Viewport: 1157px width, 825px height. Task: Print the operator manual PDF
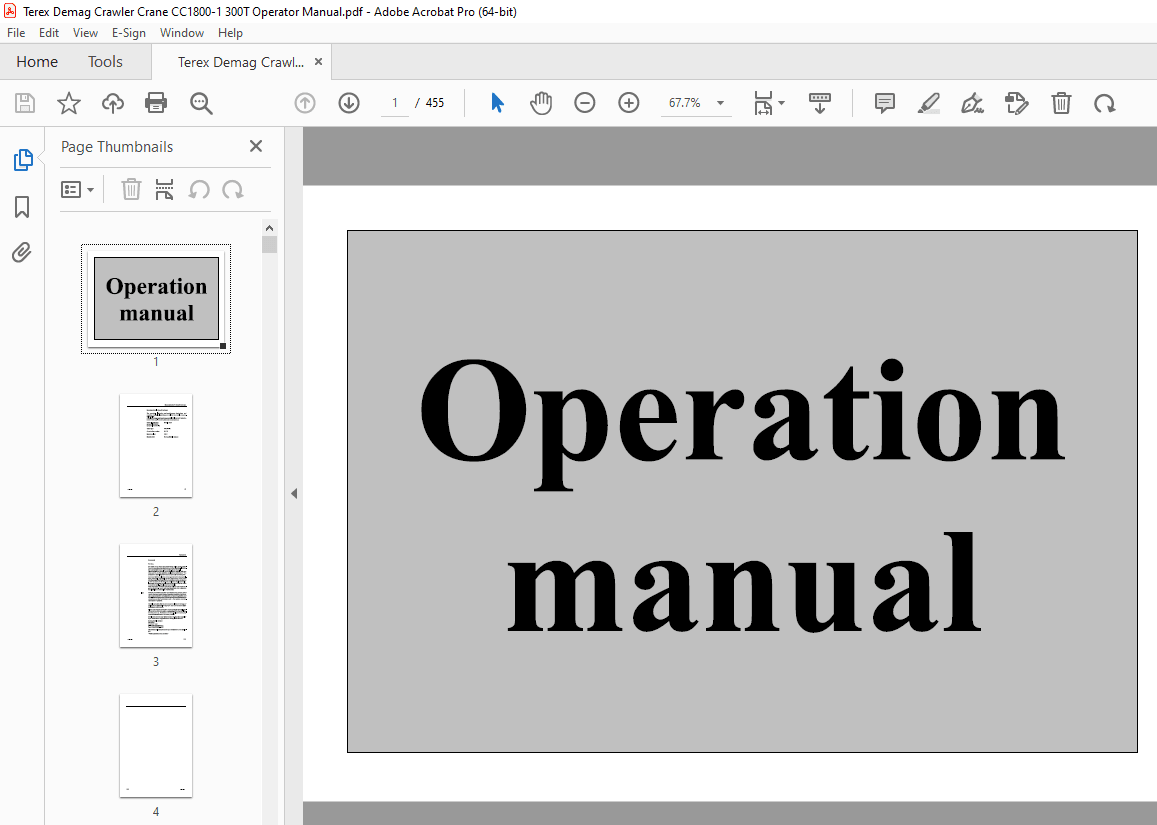click(156, 103)
